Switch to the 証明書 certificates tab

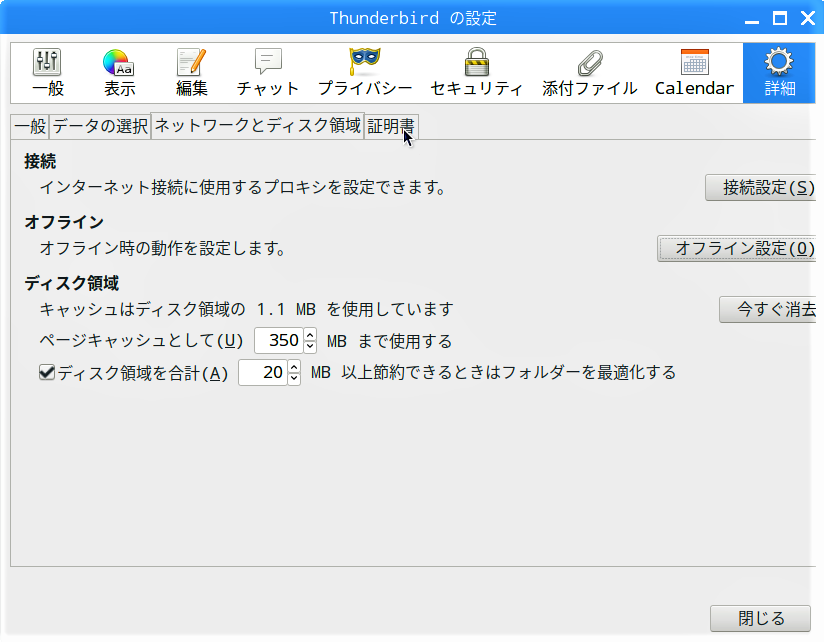(x=391, y=127)
